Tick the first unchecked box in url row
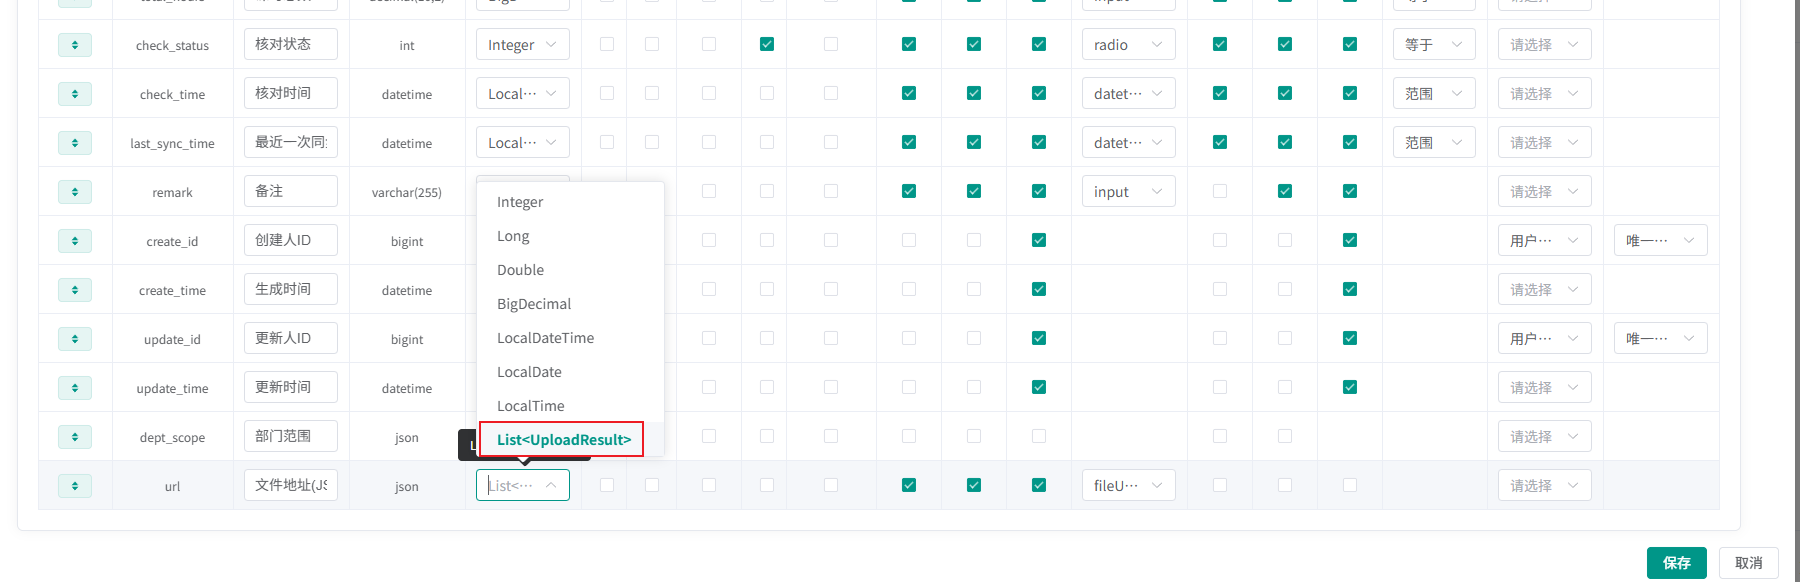 [x=607, y=485]
